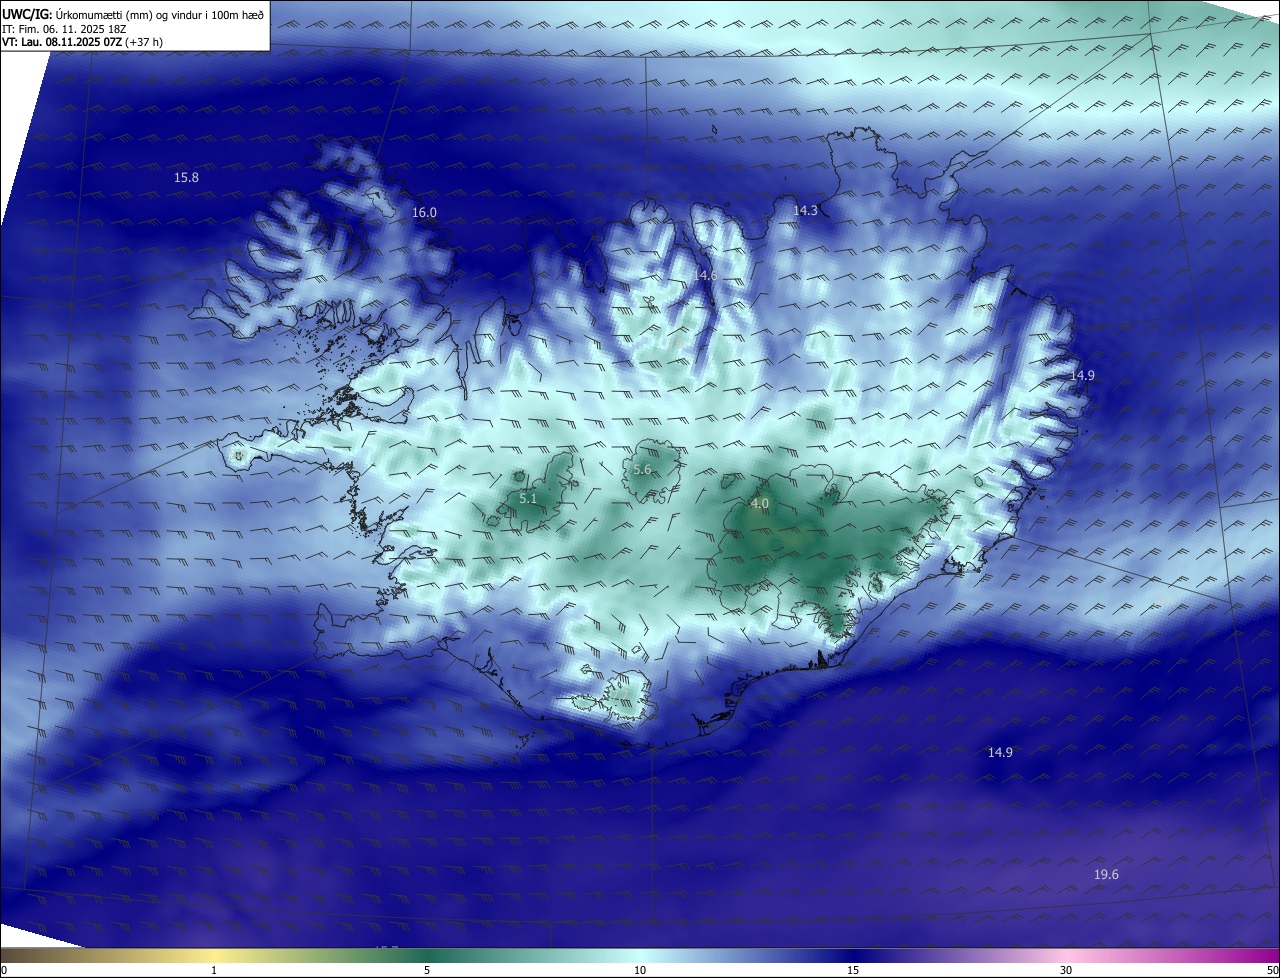Click the 5.6 value label on the map
Viewport: 1280px width, 978px height.
point(642,469)
